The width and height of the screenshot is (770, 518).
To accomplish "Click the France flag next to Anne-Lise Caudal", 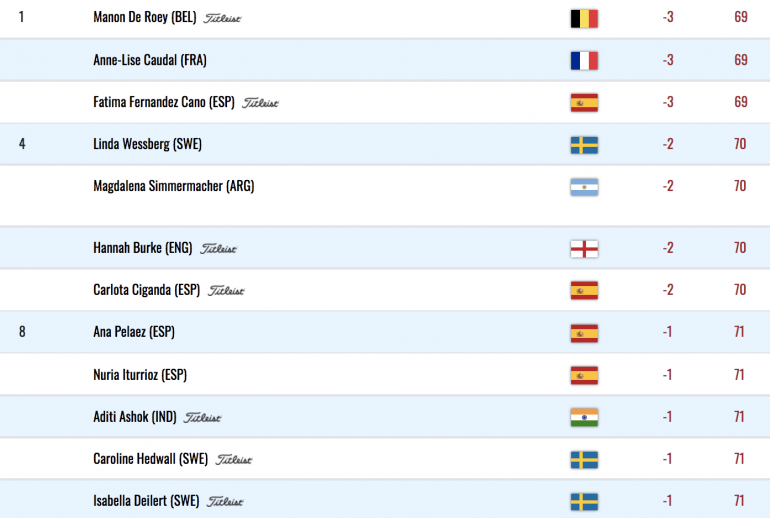I will click(584, 61).
